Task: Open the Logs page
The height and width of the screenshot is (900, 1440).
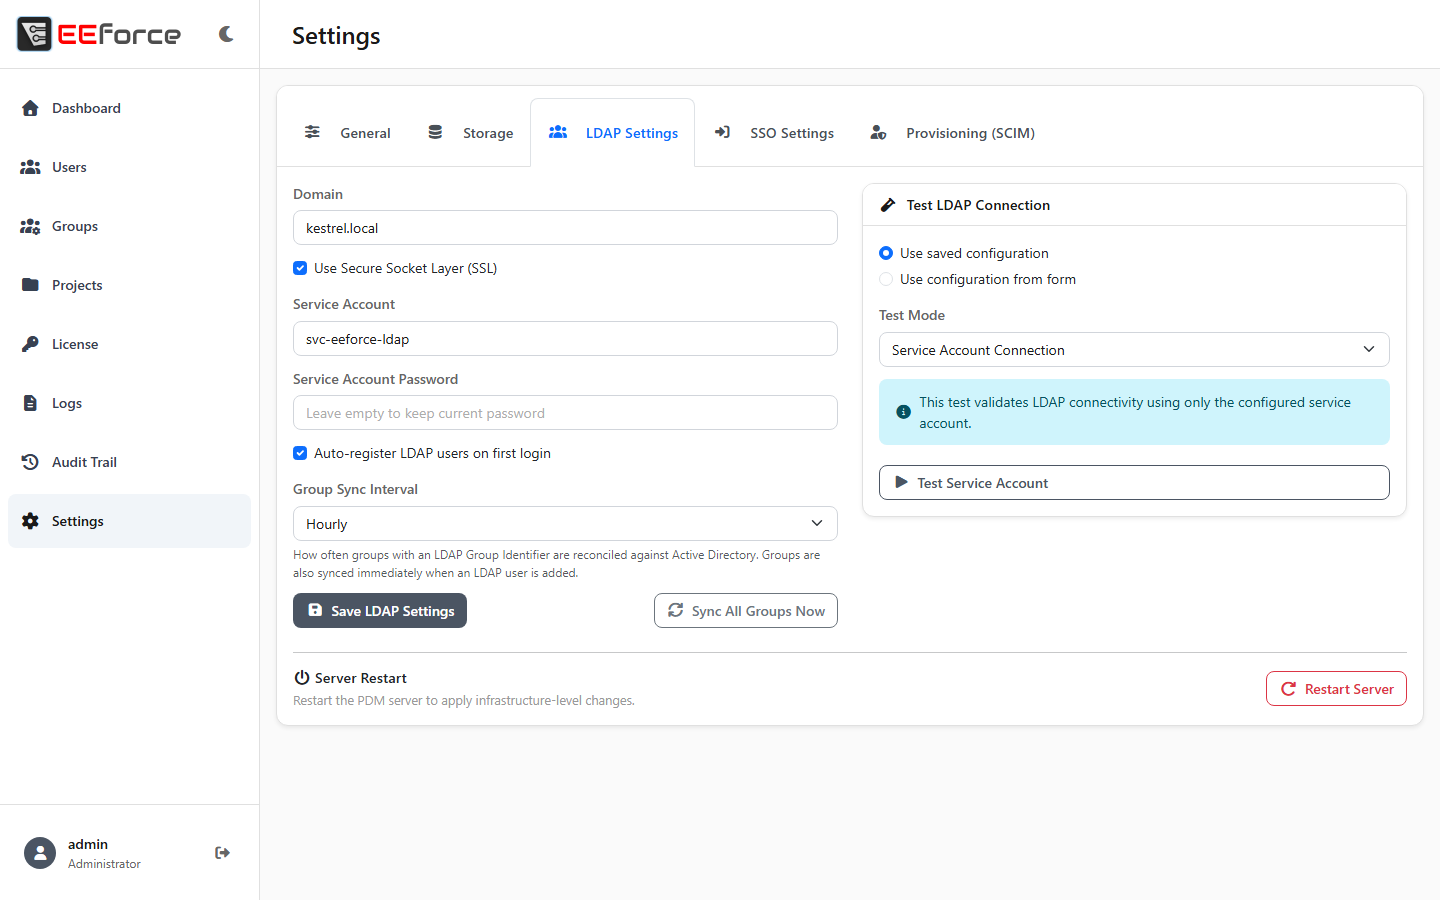Action: tap(129, 403)
